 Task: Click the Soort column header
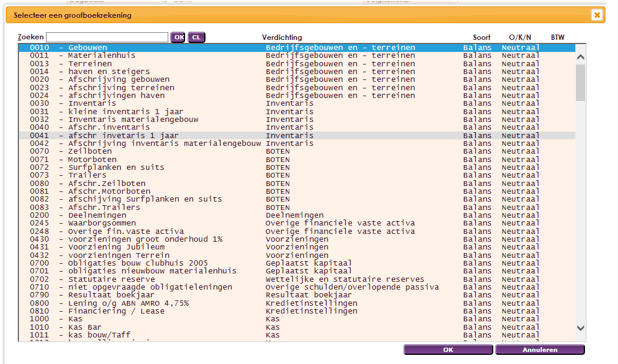click(482, 37)
